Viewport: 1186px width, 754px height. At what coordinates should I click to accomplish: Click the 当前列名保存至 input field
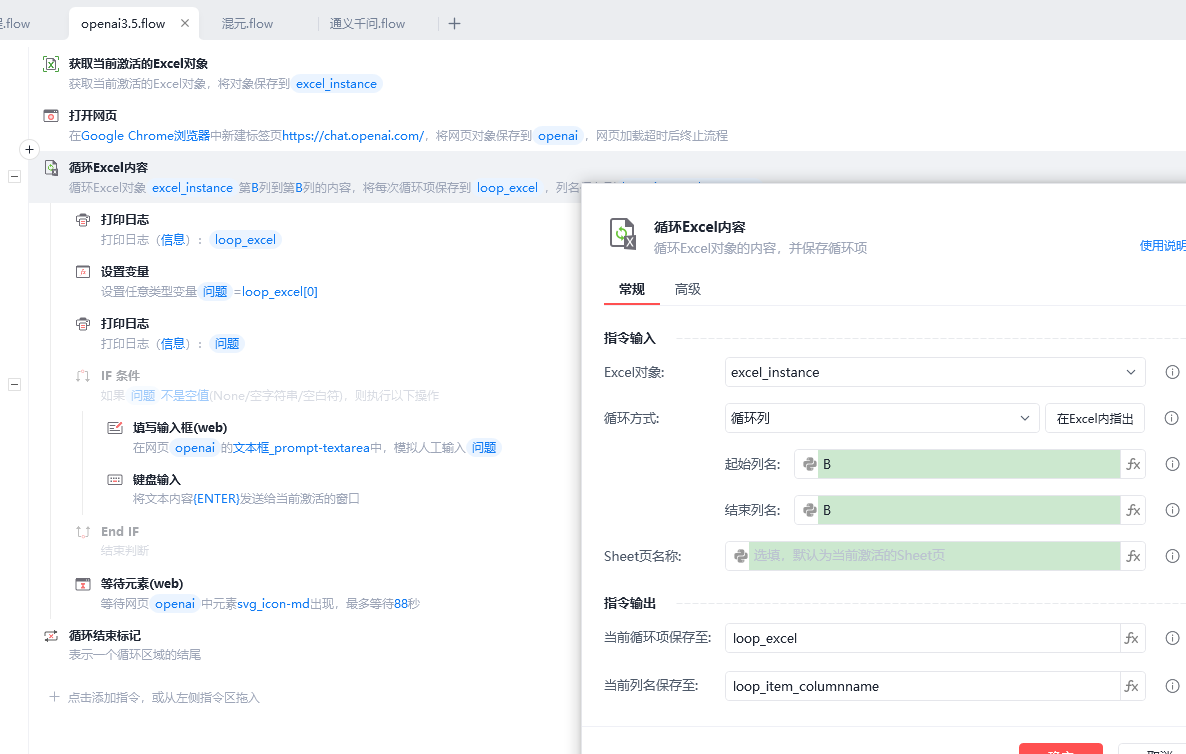pos(920,686)
